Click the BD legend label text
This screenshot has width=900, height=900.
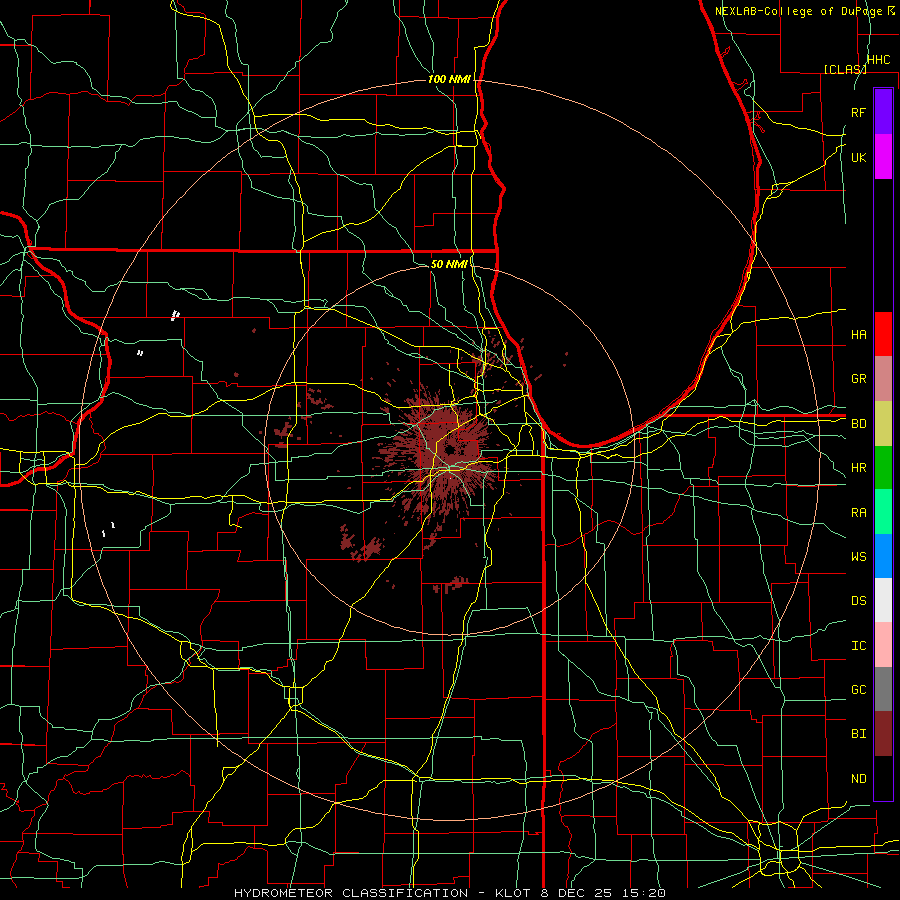click(x=858, y=424)
